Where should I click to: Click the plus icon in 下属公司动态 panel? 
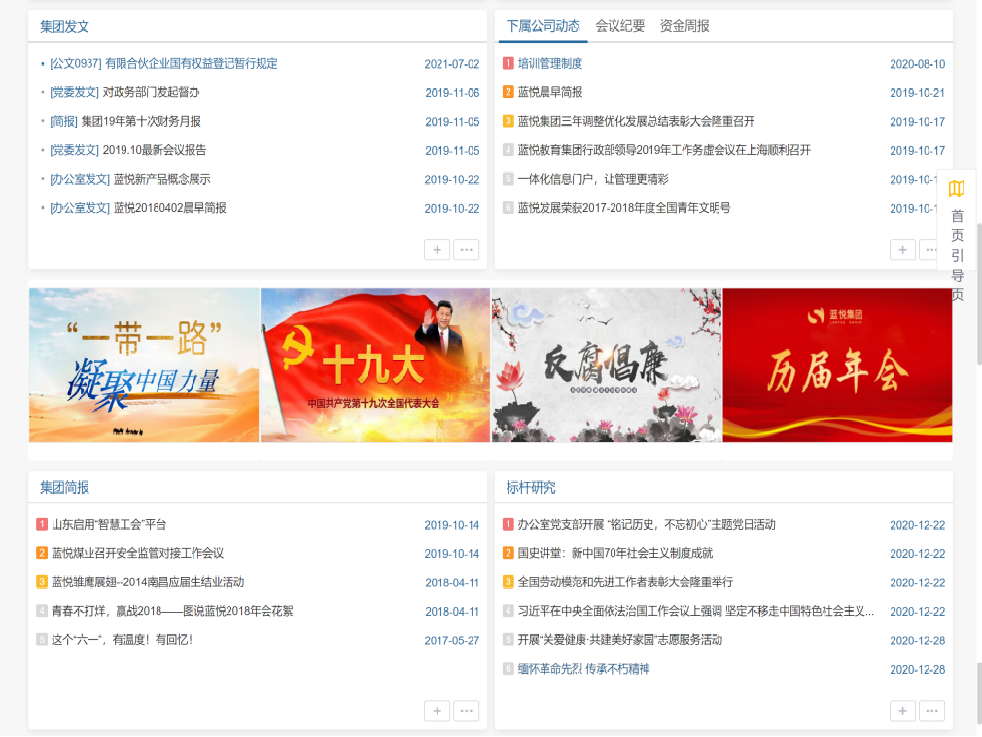coord(902,250)
